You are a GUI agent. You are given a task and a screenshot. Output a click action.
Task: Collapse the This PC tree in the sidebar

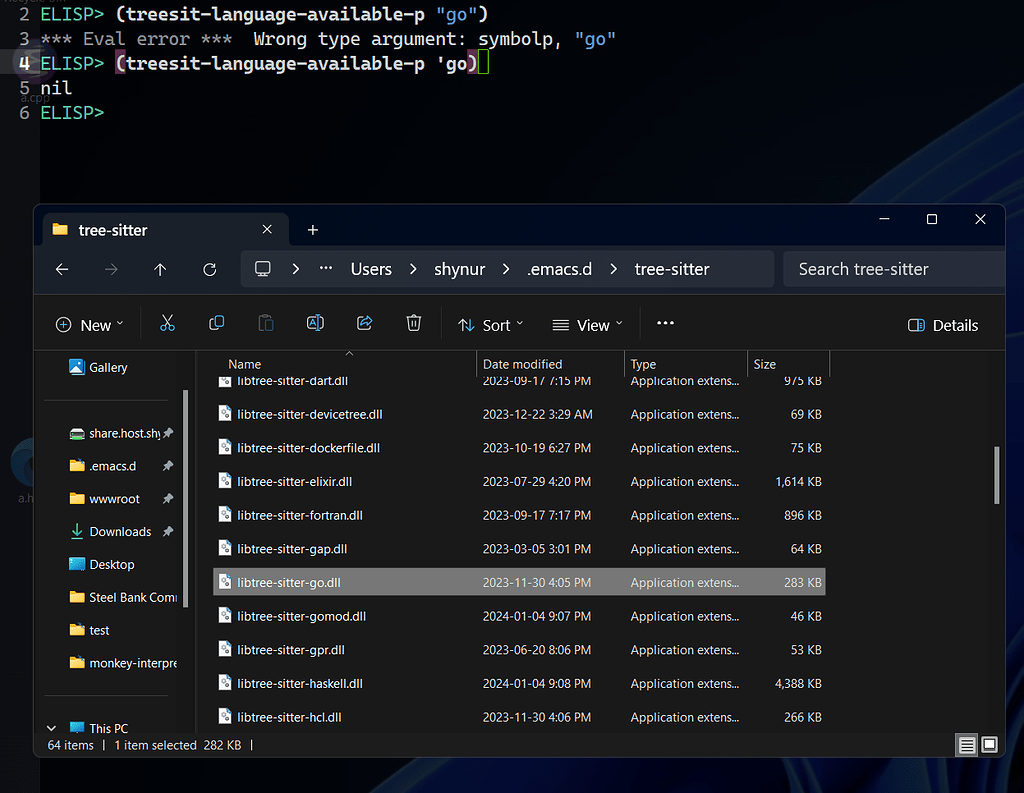51,727
